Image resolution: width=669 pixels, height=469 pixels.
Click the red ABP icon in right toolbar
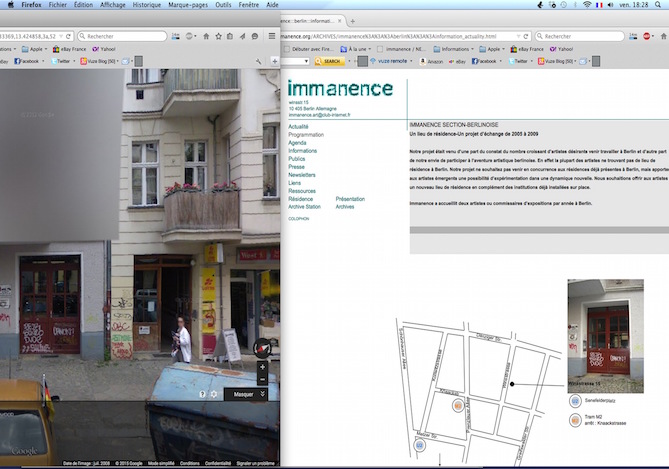(x=647, y=36)
